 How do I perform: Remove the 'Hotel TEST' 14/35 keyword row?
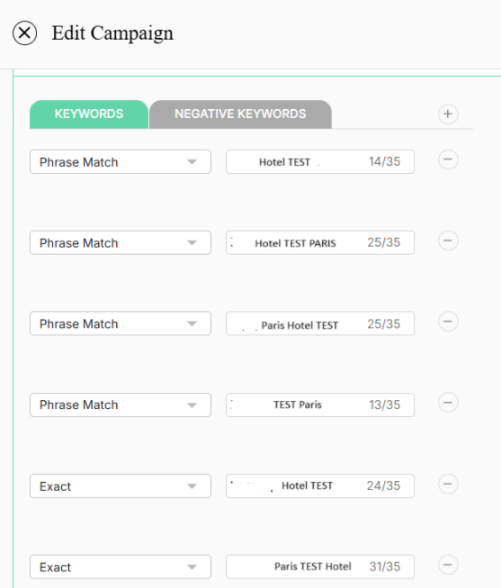(x=448, y=160)
